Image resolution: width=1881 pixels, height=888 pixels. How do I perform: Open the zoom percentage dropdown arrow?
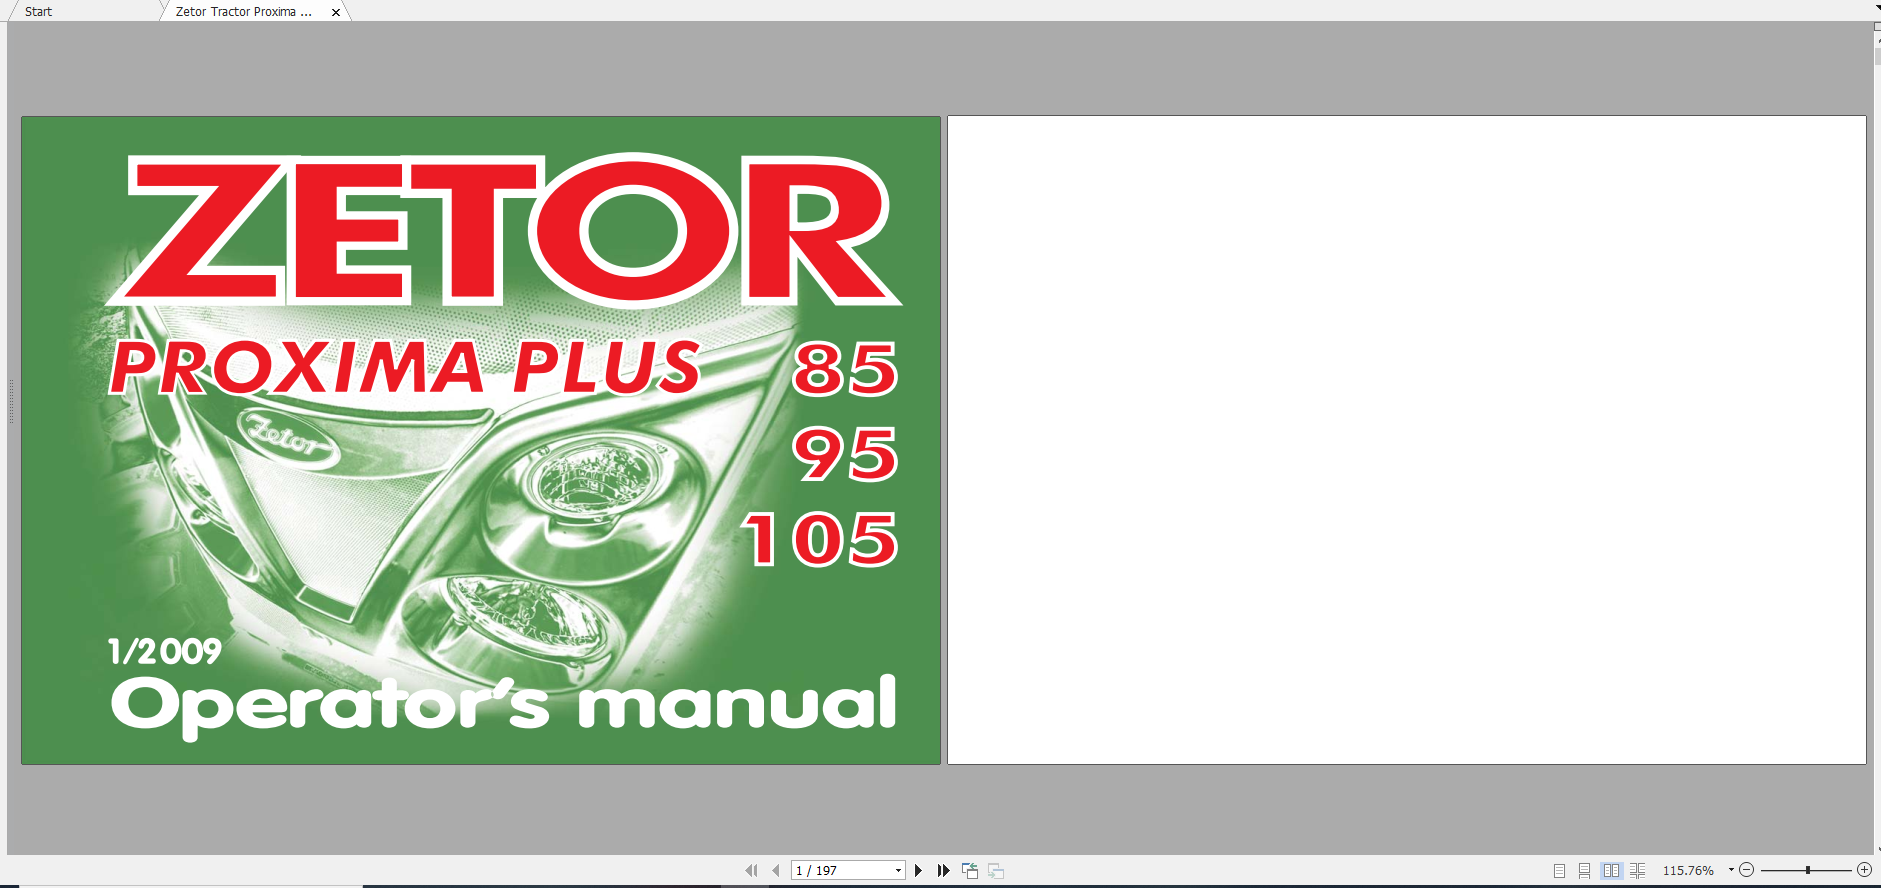pos(1731,870)
